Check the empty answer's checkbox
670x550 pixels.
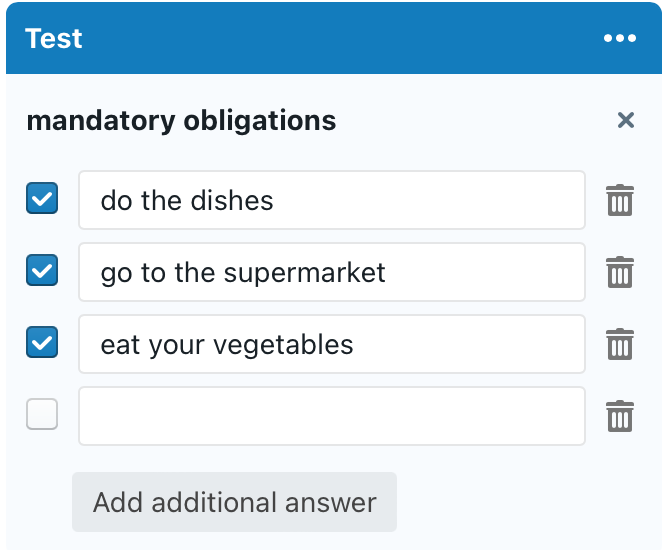(42, 414)
